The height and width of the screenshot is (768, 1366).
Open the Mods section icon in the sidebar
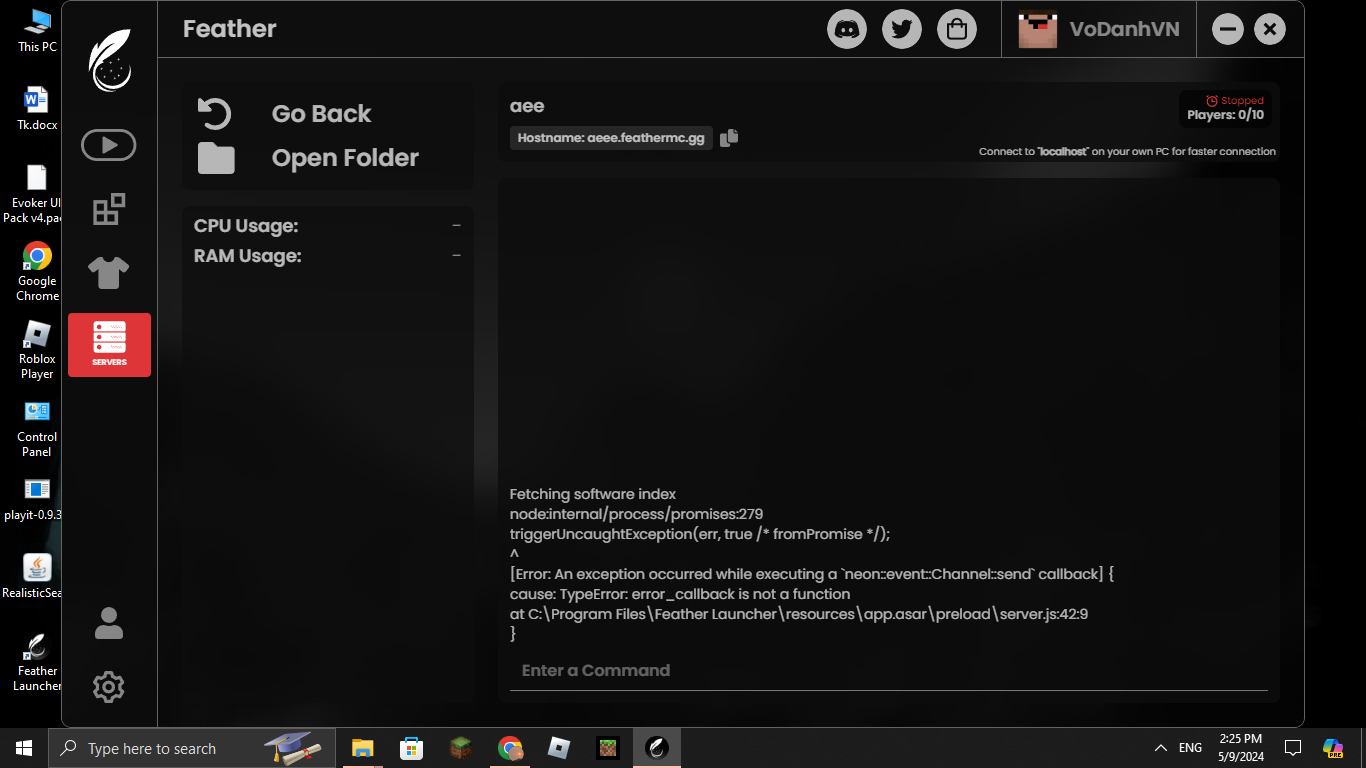[x=109, y=209]
